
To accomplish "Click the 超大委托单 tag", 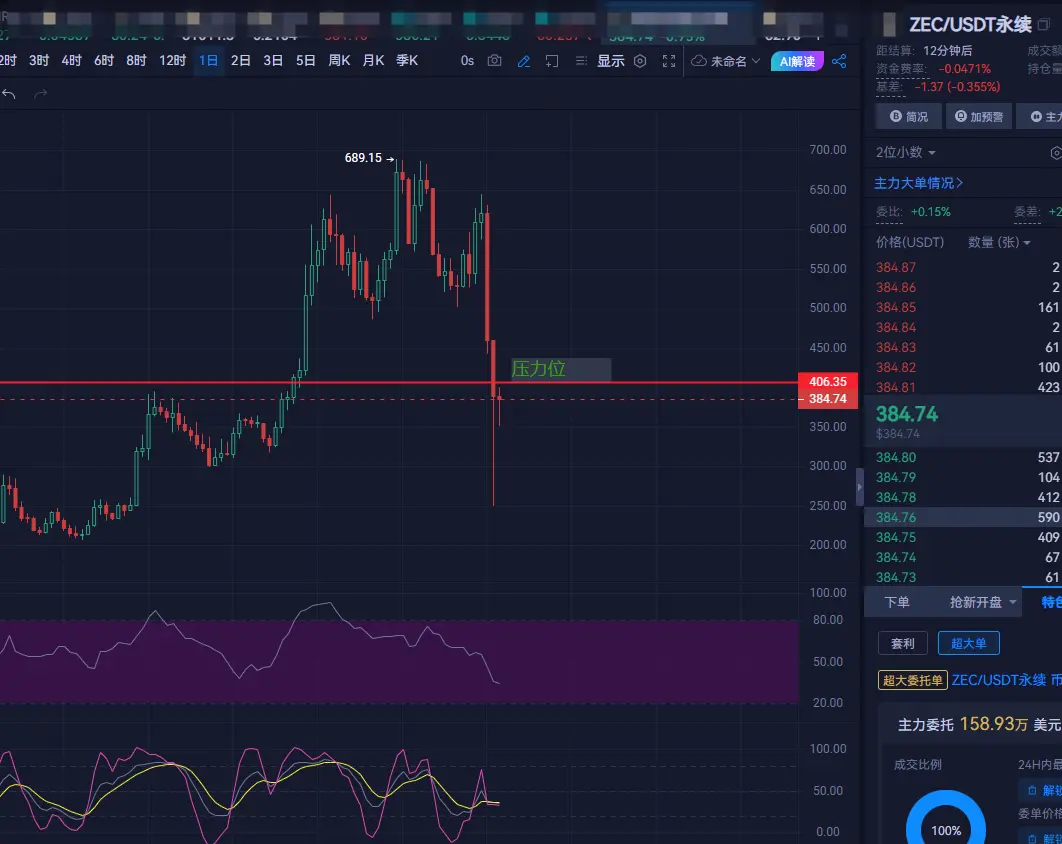I will click(x=912, y=680).
